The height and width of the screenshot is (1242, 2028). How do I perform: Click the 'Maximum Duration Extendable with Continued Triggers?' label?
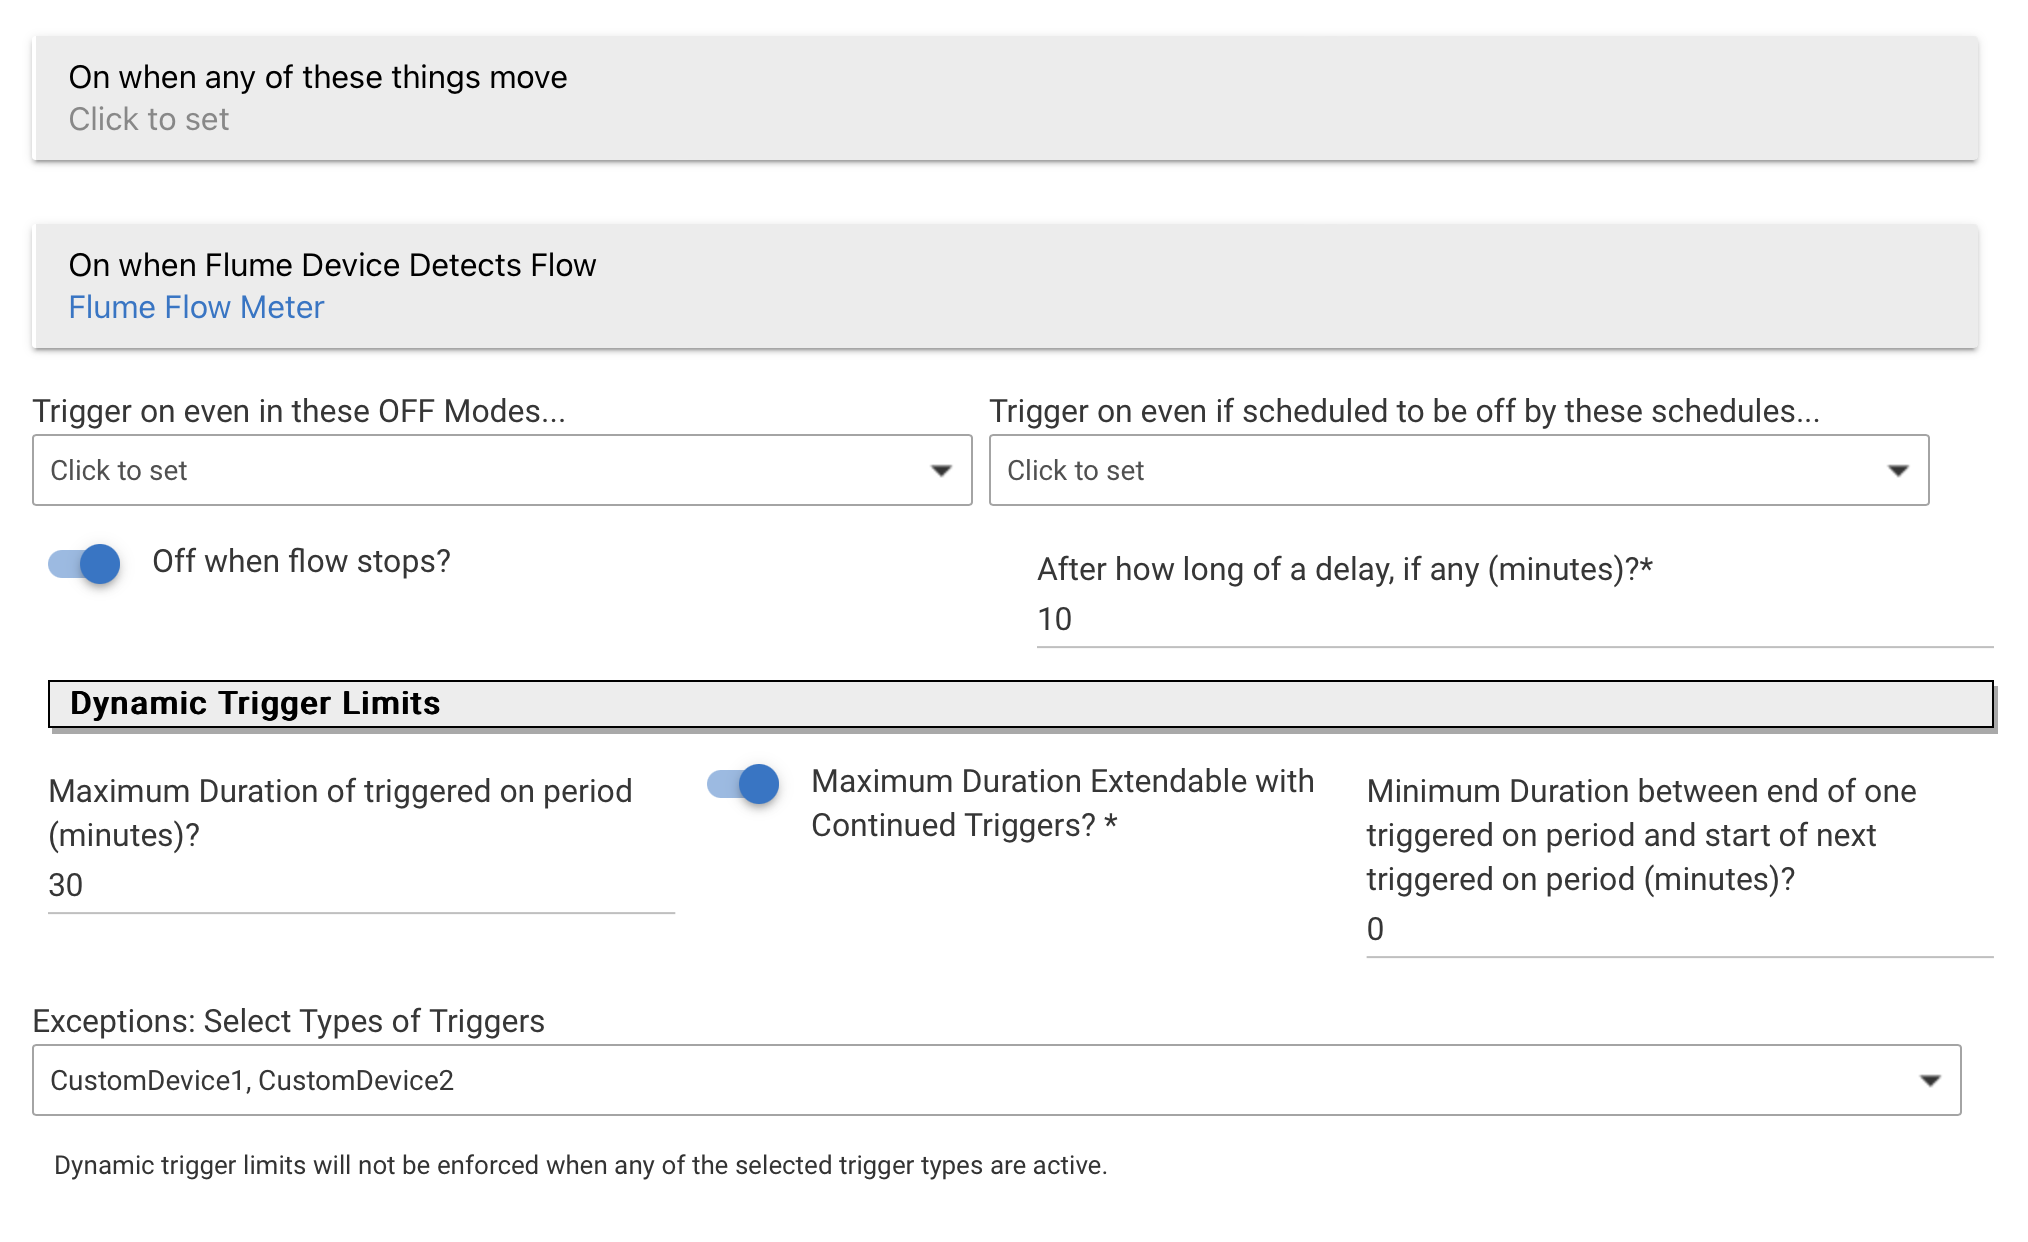click(x=1062, y=803)
